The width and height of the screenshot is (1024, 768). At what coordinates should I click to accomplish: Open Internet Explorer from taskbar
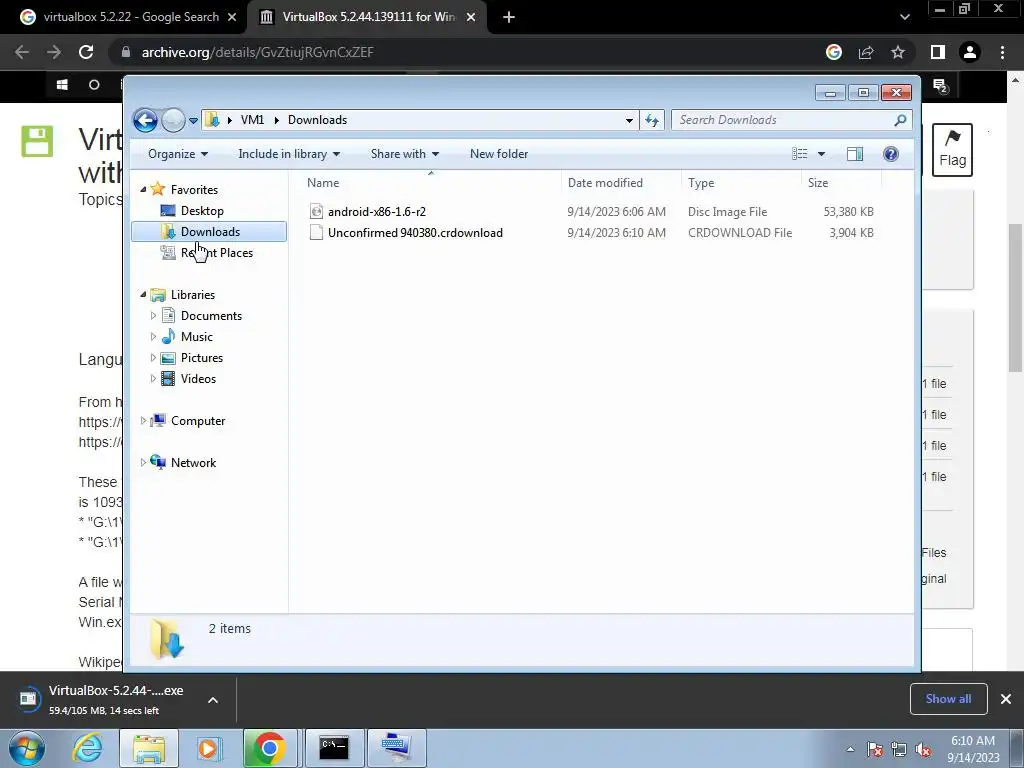88,748
